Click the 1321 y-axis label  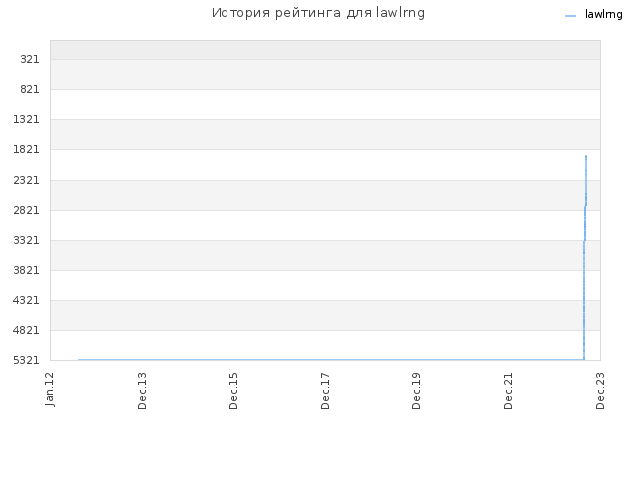27,120
